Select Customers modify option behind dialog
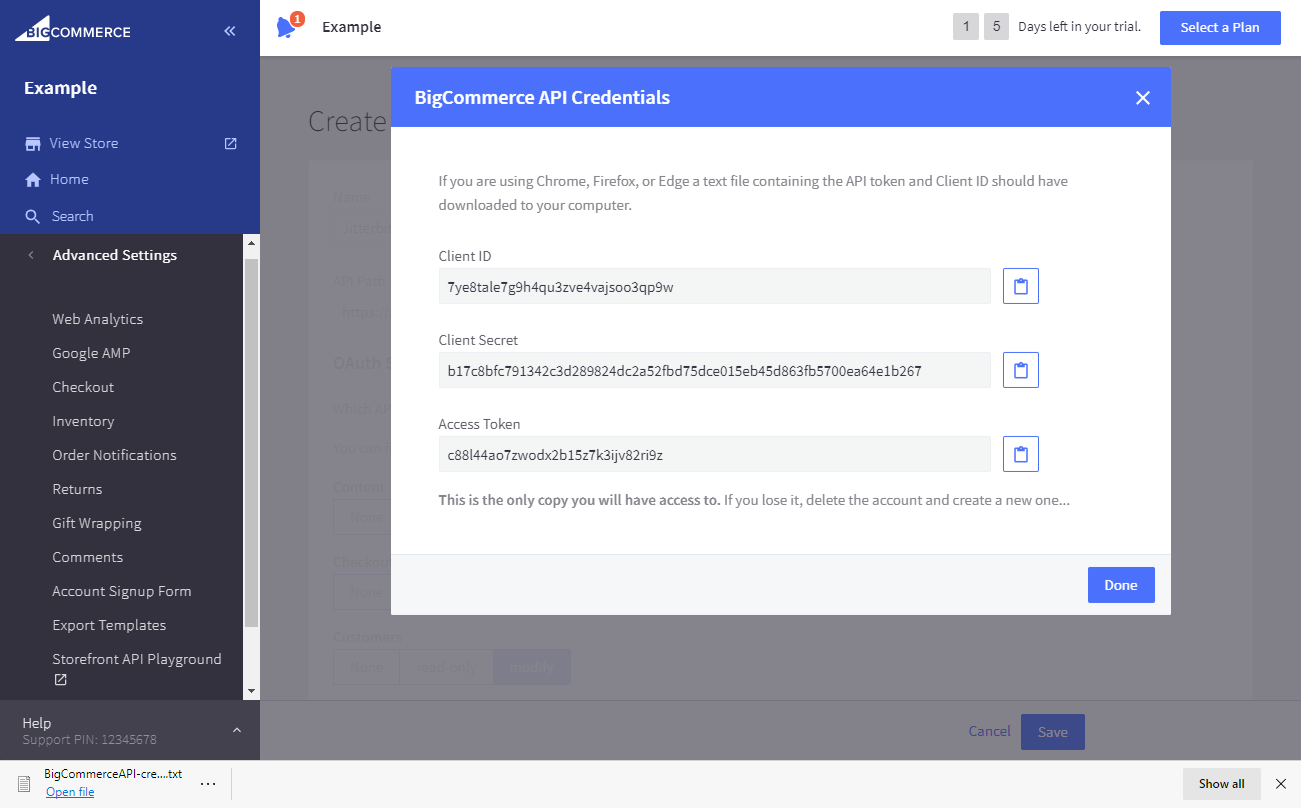1301x808 pixels. [532, 667]
